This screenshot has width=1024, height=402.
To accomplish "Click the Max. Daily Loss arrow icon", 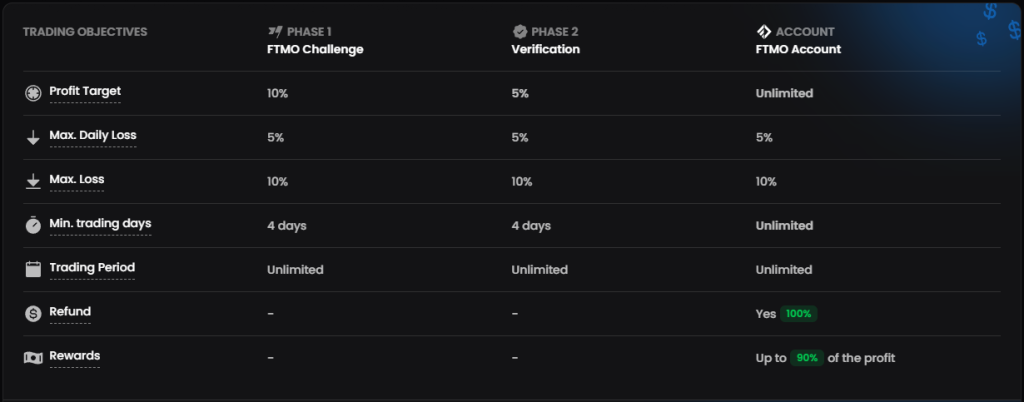I will (33, 138).
